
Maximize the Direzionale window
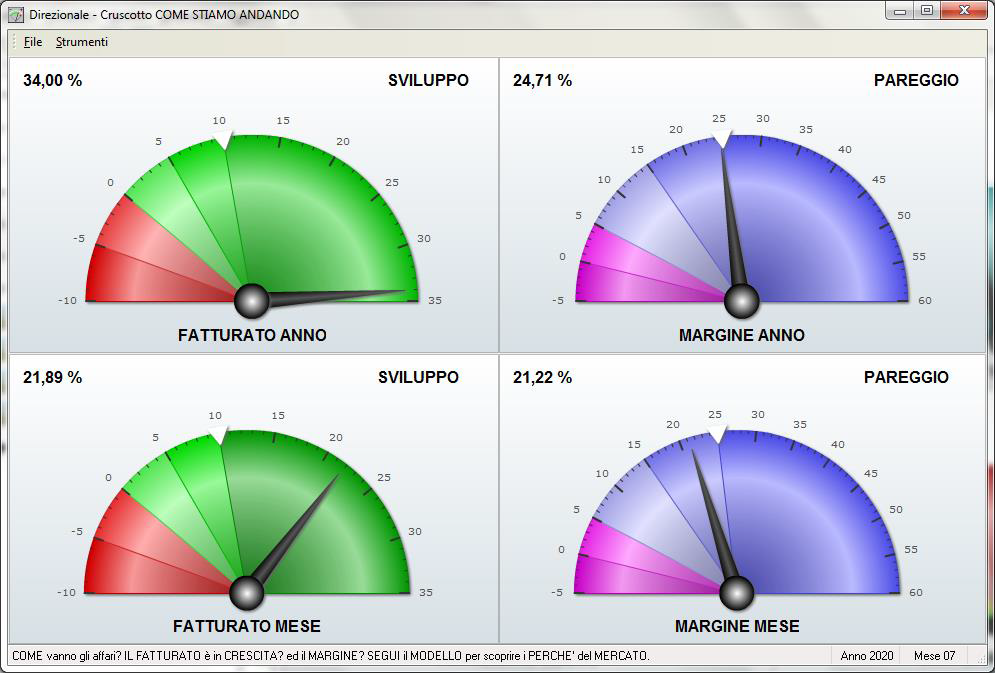click(926, 11)
